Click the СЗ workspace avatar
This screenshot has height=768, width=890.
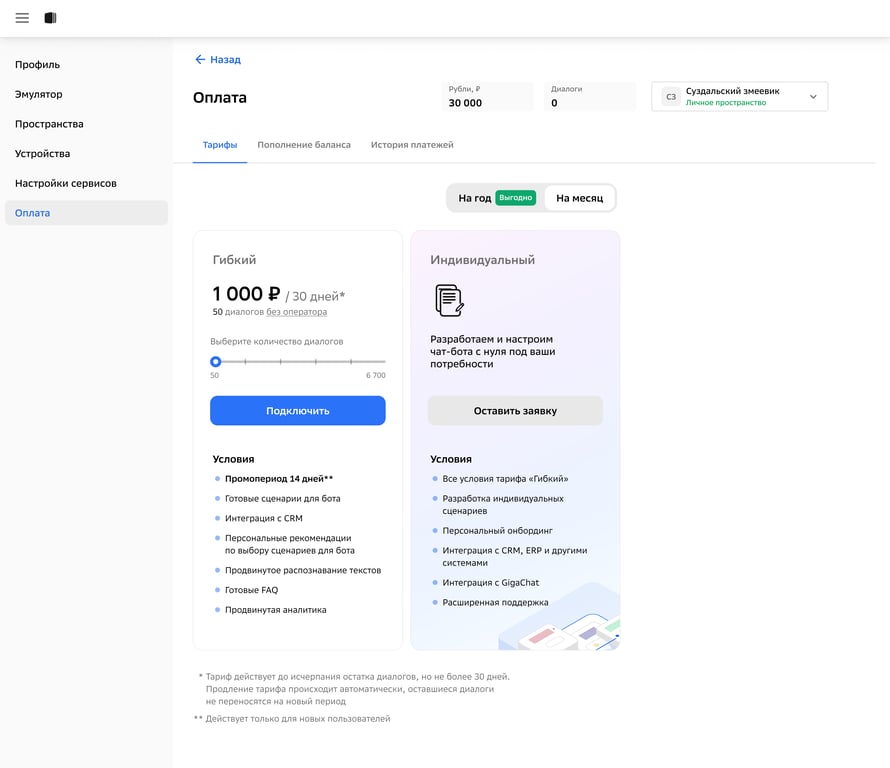point(671,97)
